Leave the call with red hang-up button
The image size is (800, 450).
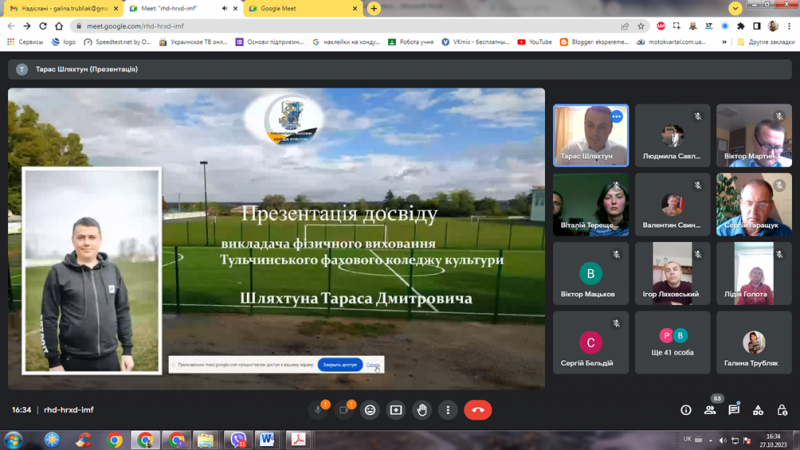coord(478,410)
